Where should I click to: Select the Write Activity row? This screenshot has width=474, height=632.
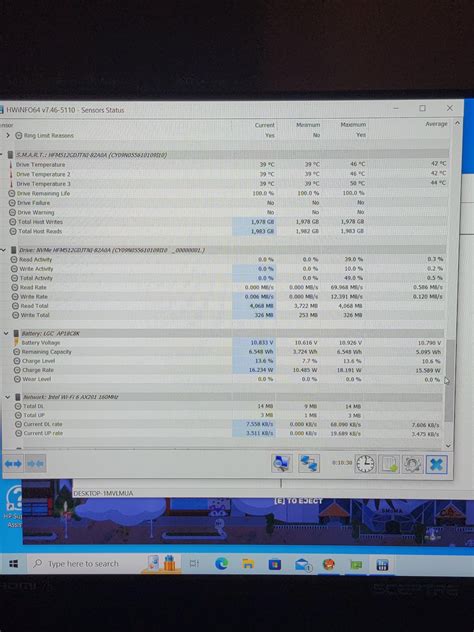tap(228, 269)
